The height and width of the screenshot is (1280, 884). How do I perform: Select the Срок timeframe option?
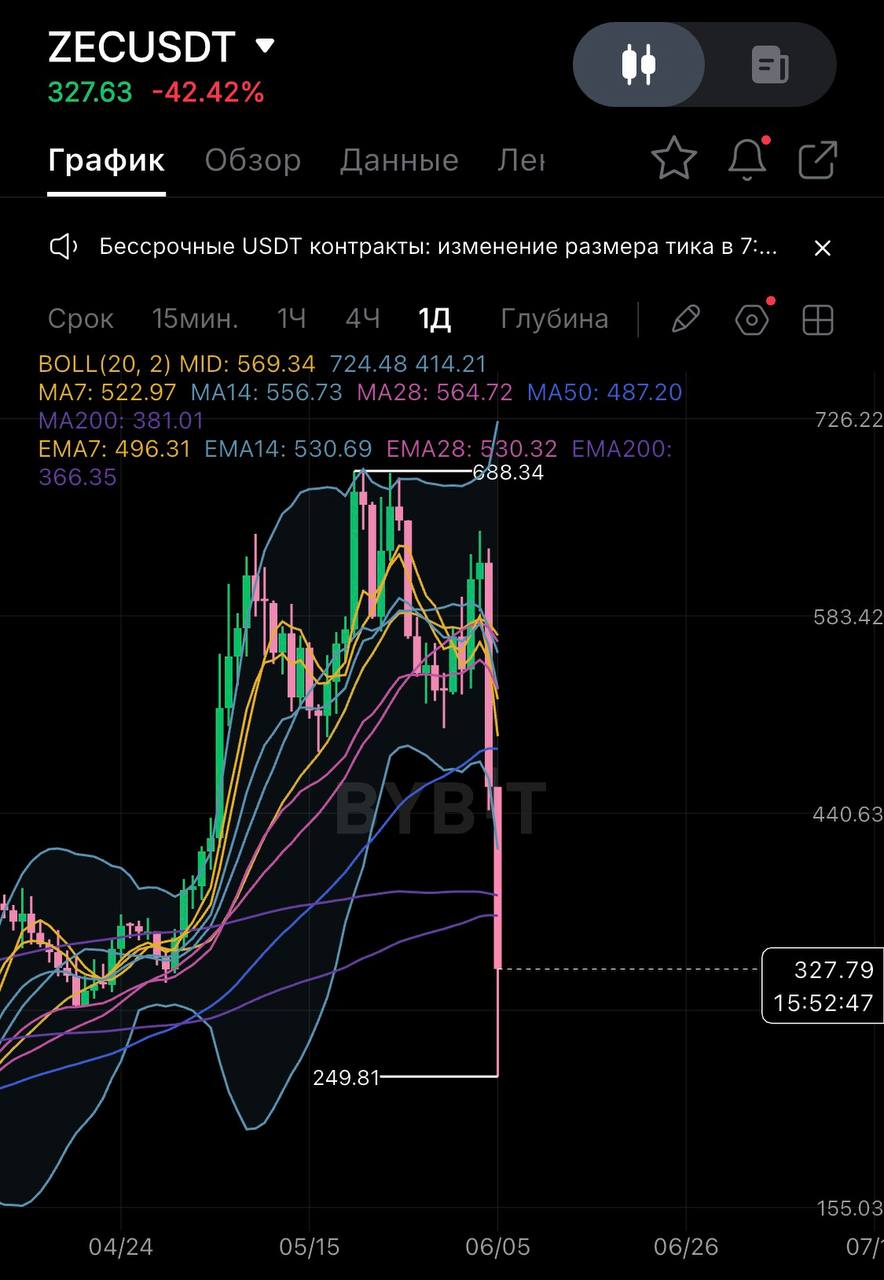[x=81, y=320]
